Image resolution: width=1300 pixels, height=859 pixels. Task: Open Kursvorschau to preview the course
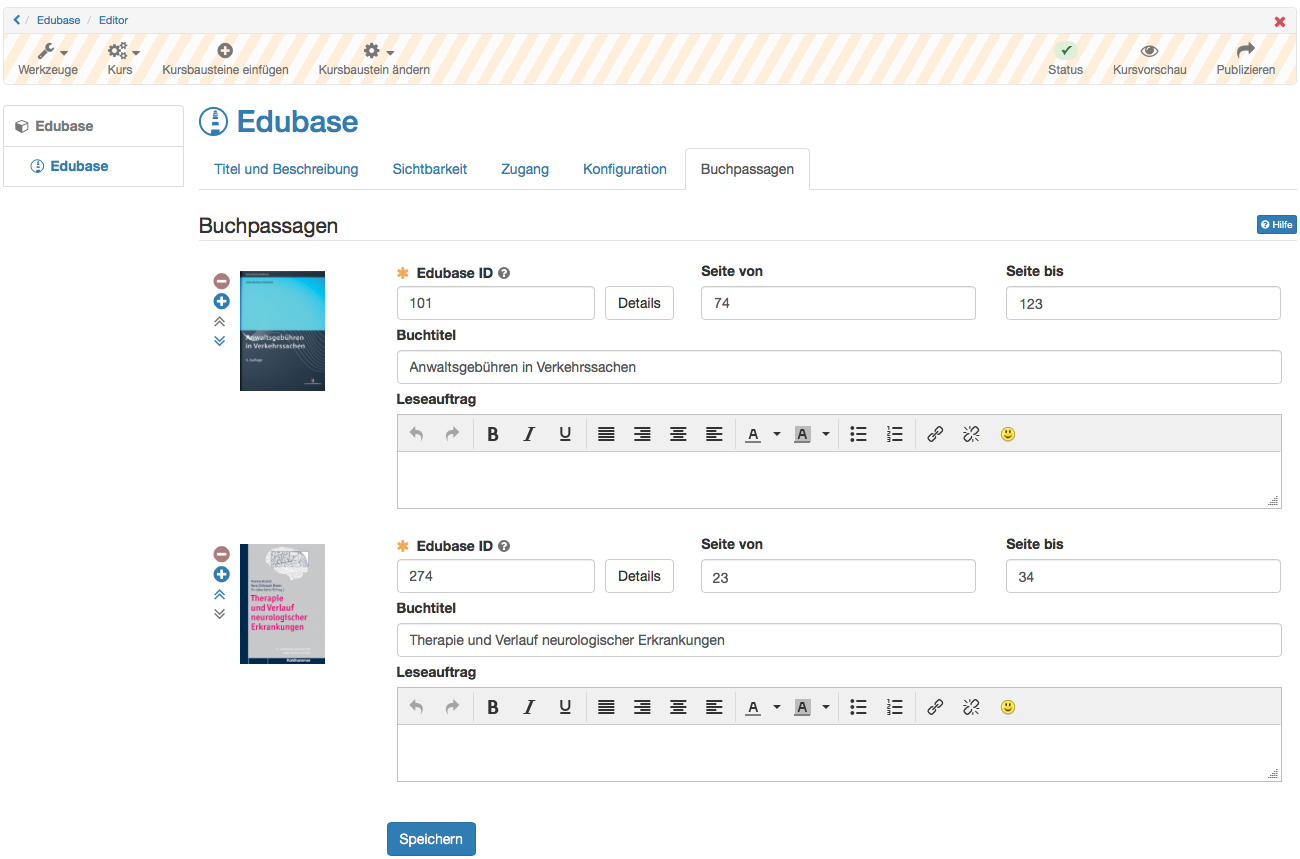pos(1148,58)
